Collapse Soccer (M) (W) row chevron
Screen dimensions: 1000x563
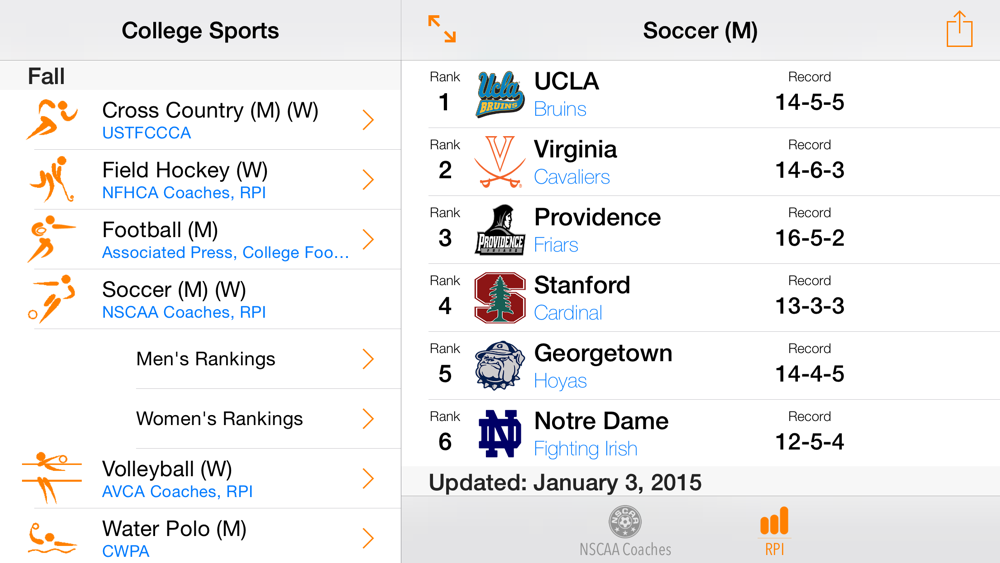point(368,299)
